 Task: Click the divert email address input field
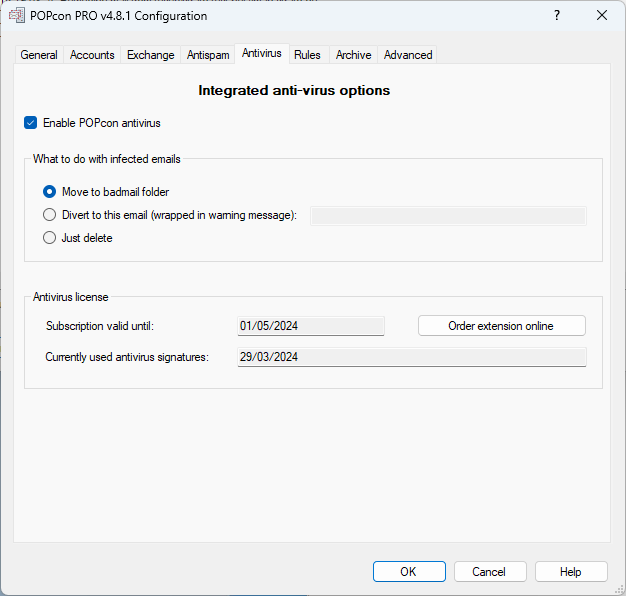point(448,216)
